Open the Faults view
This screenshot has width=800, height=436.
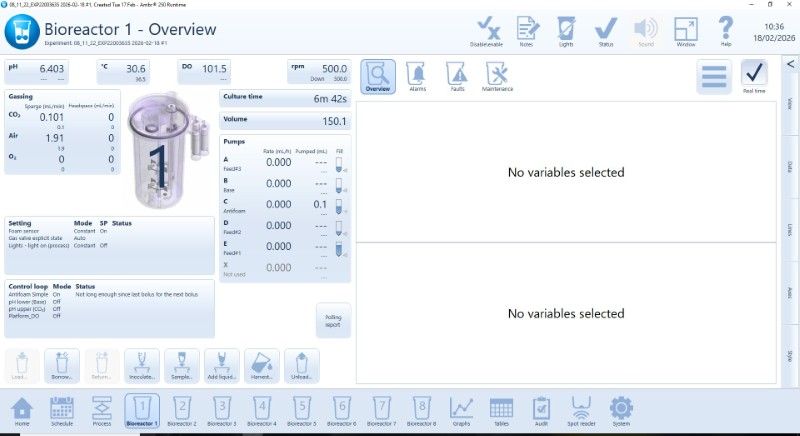click(x=456, y=76)
